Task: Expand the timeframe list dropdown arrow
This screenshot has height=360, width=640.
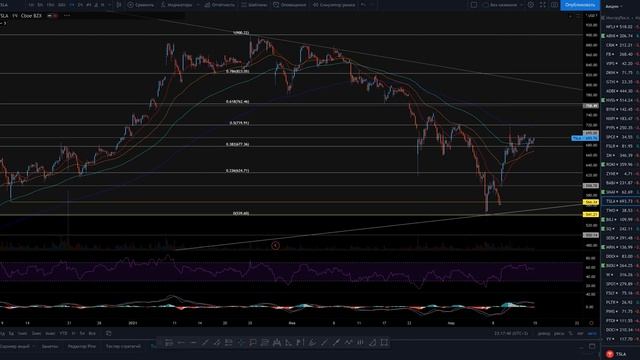Action: click(x=109, y=5)
